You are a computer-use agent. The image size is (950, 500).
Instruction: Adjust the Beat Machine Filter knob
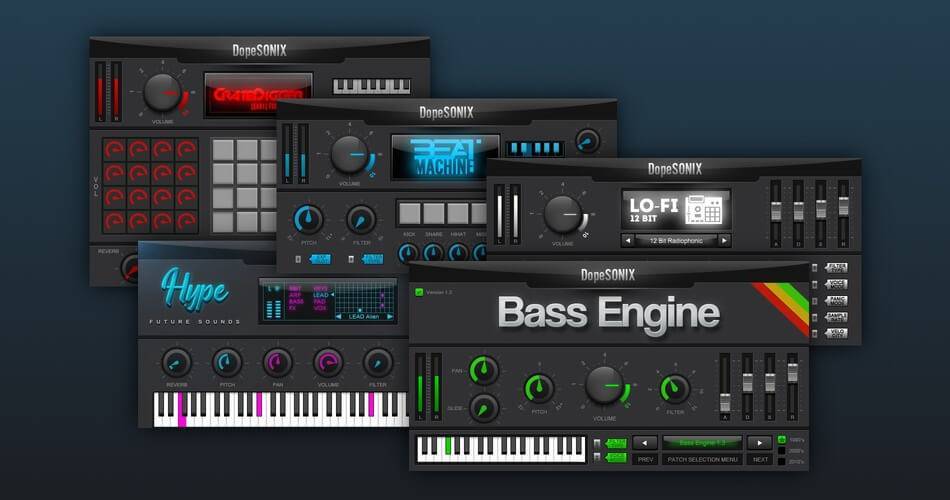(x=361, y=219)
